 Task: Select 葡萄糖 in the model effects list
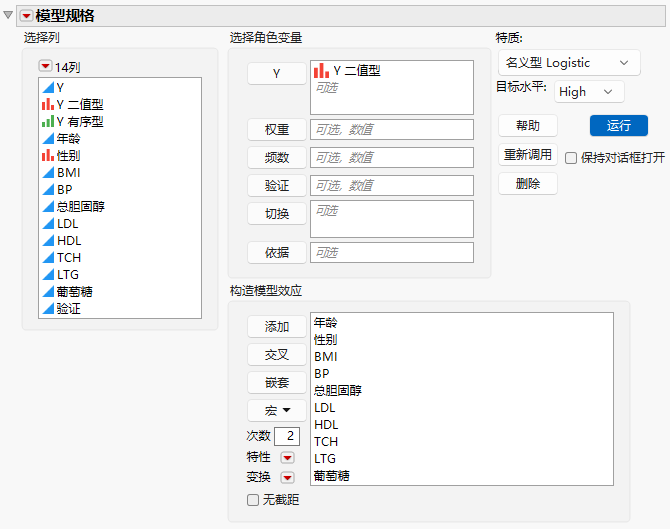332,476
